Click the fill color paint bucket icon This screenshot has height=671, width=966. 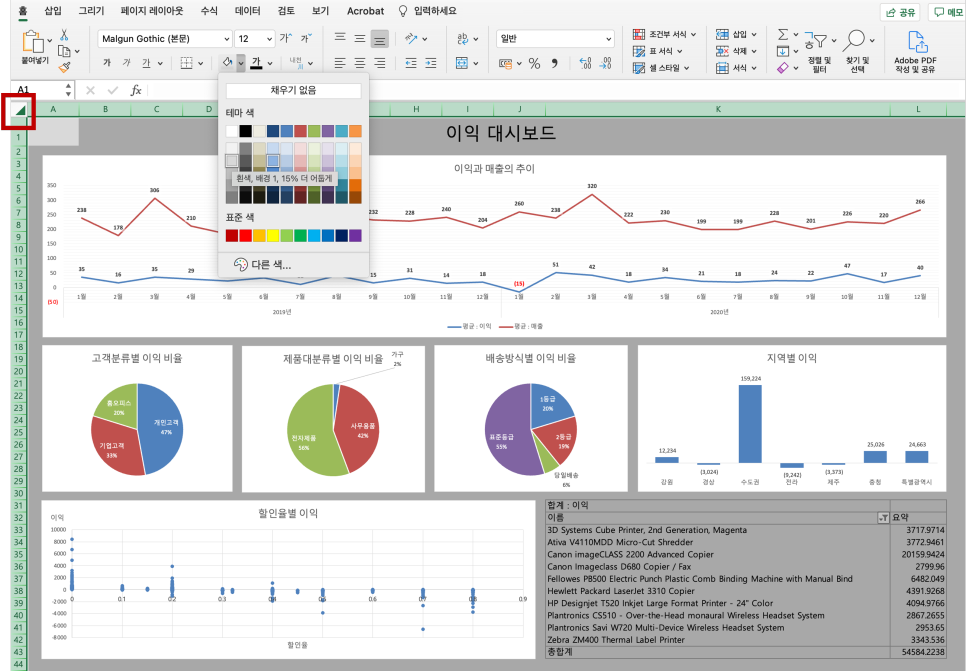tap(227, 62)
